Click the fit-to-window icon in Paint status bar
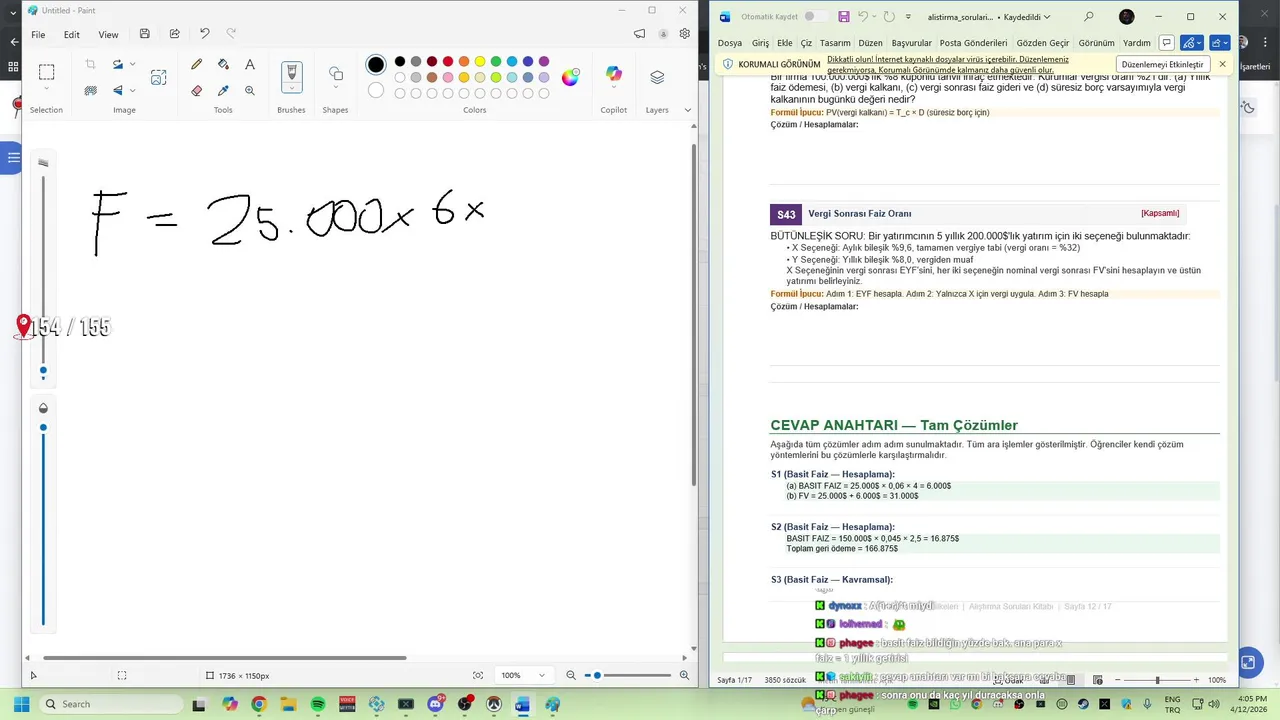Image resolution: width=1280 pixels, height=720 pixels. (x=478, y=675)
